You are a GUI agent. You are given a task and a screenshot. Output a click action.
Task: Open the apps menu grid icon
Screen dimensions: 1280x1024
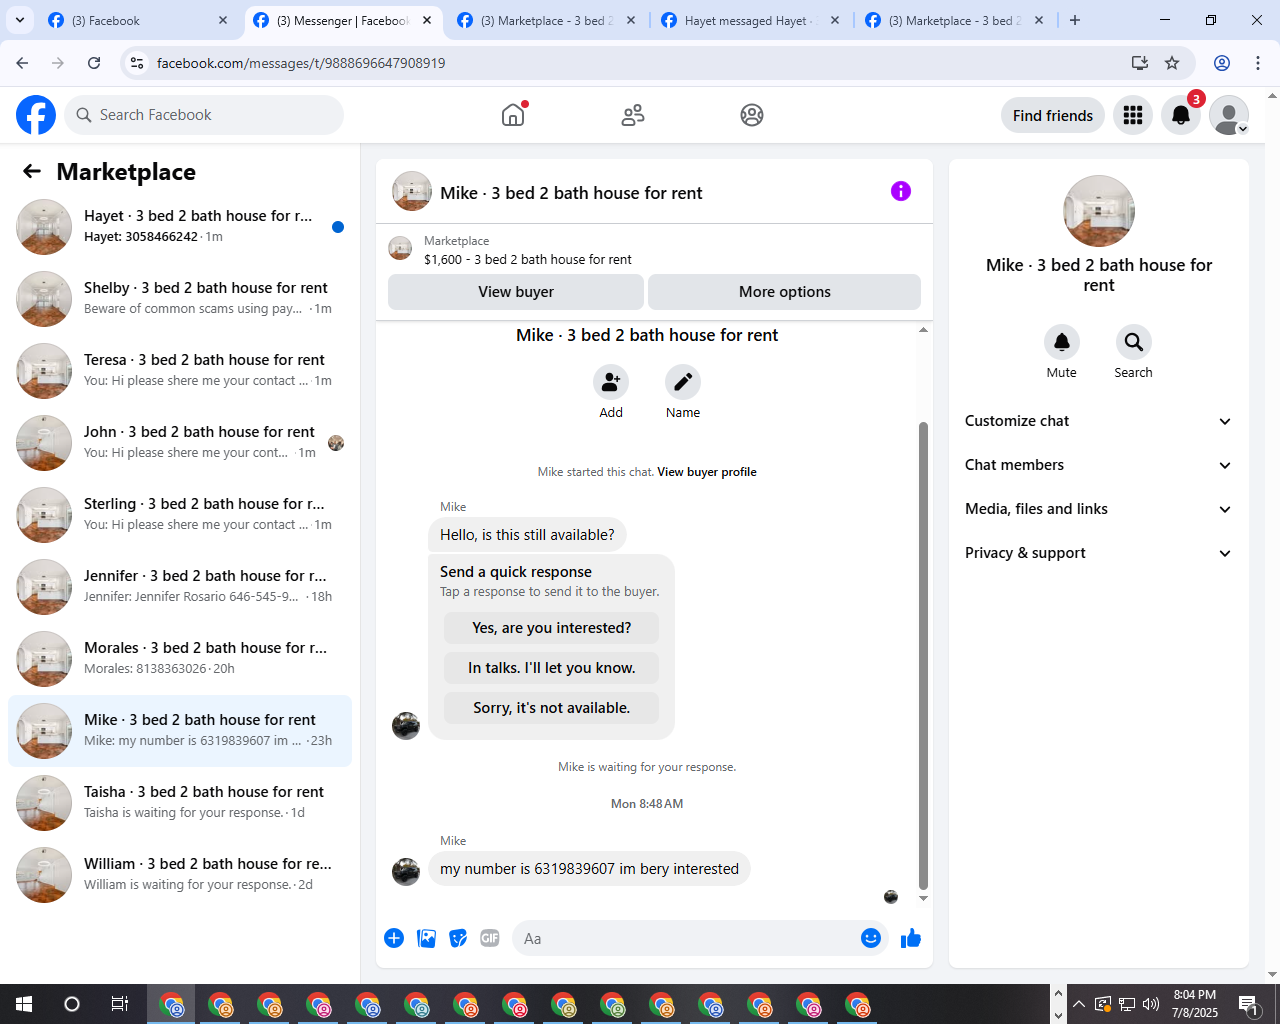point(1133,115)
